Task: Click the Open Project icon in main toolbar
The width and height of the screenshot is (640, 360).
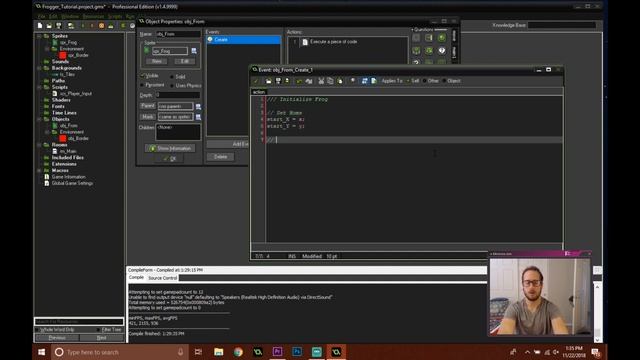Action: pos(49,26)
